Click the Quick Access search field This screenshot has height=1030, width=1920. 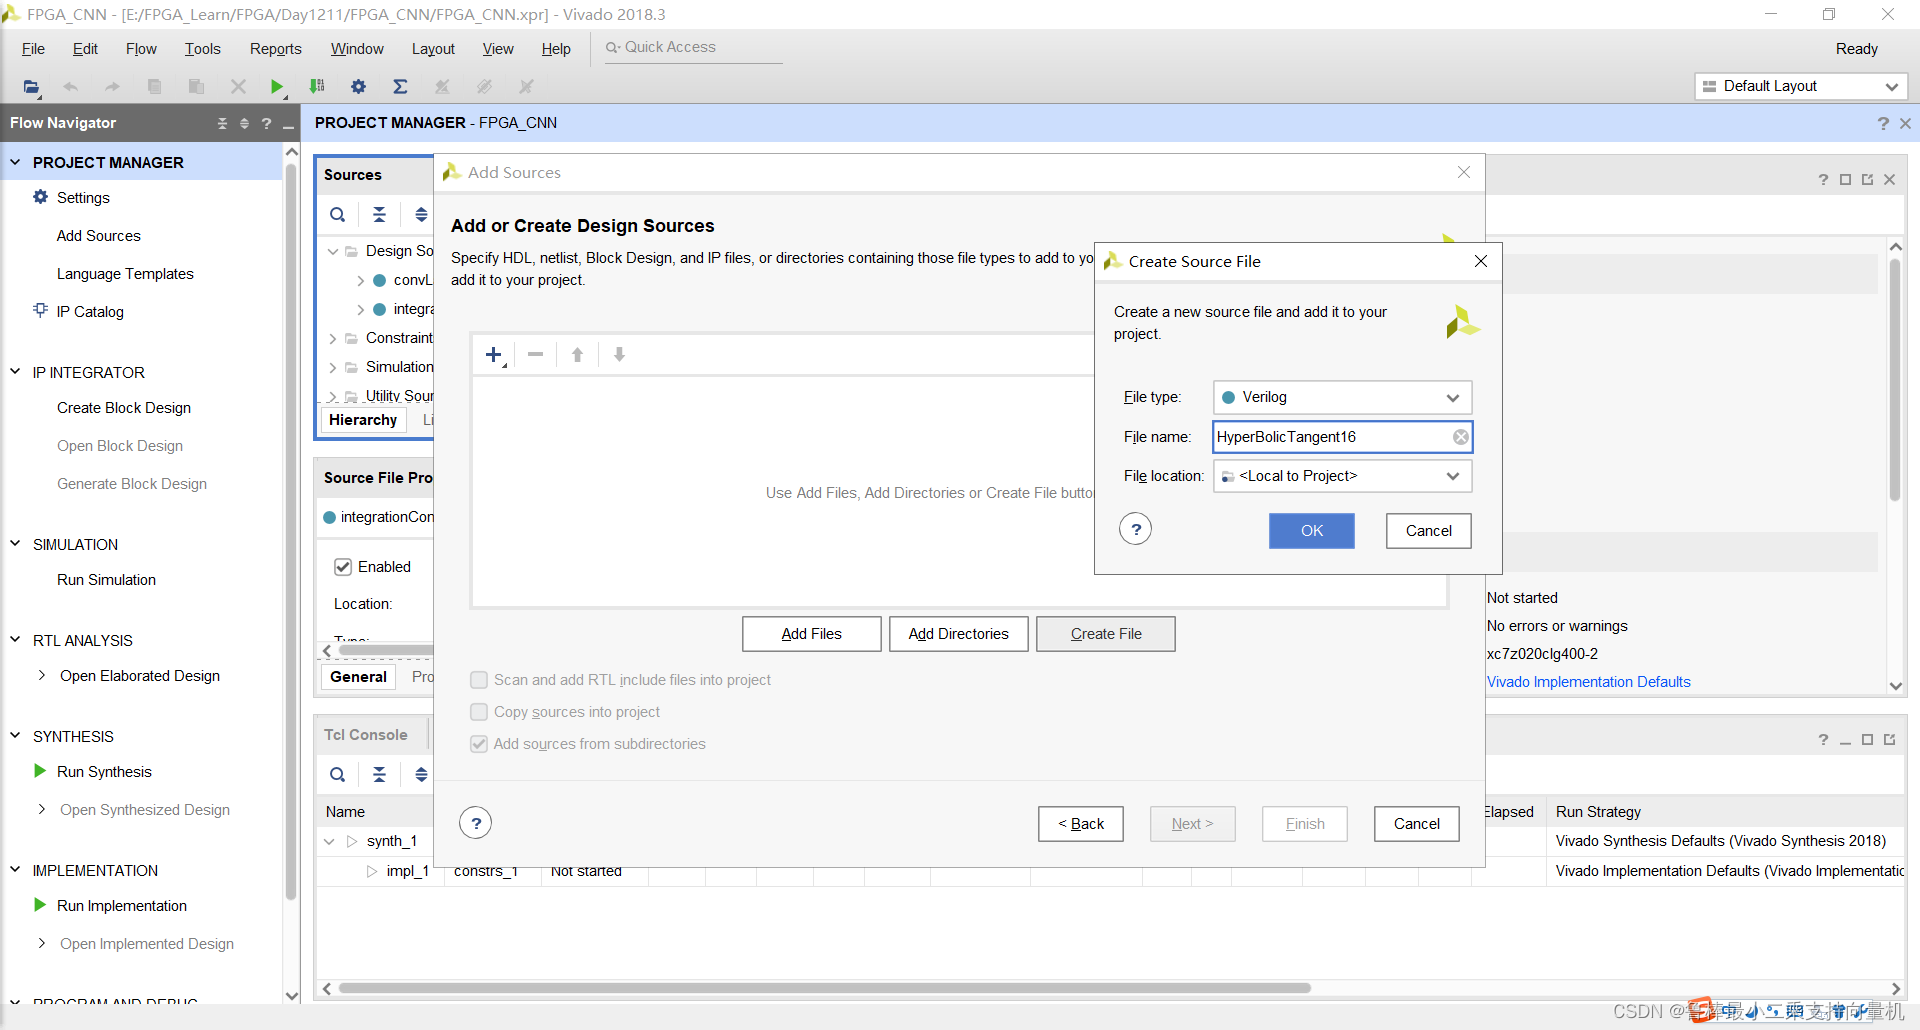click(693, 47)
